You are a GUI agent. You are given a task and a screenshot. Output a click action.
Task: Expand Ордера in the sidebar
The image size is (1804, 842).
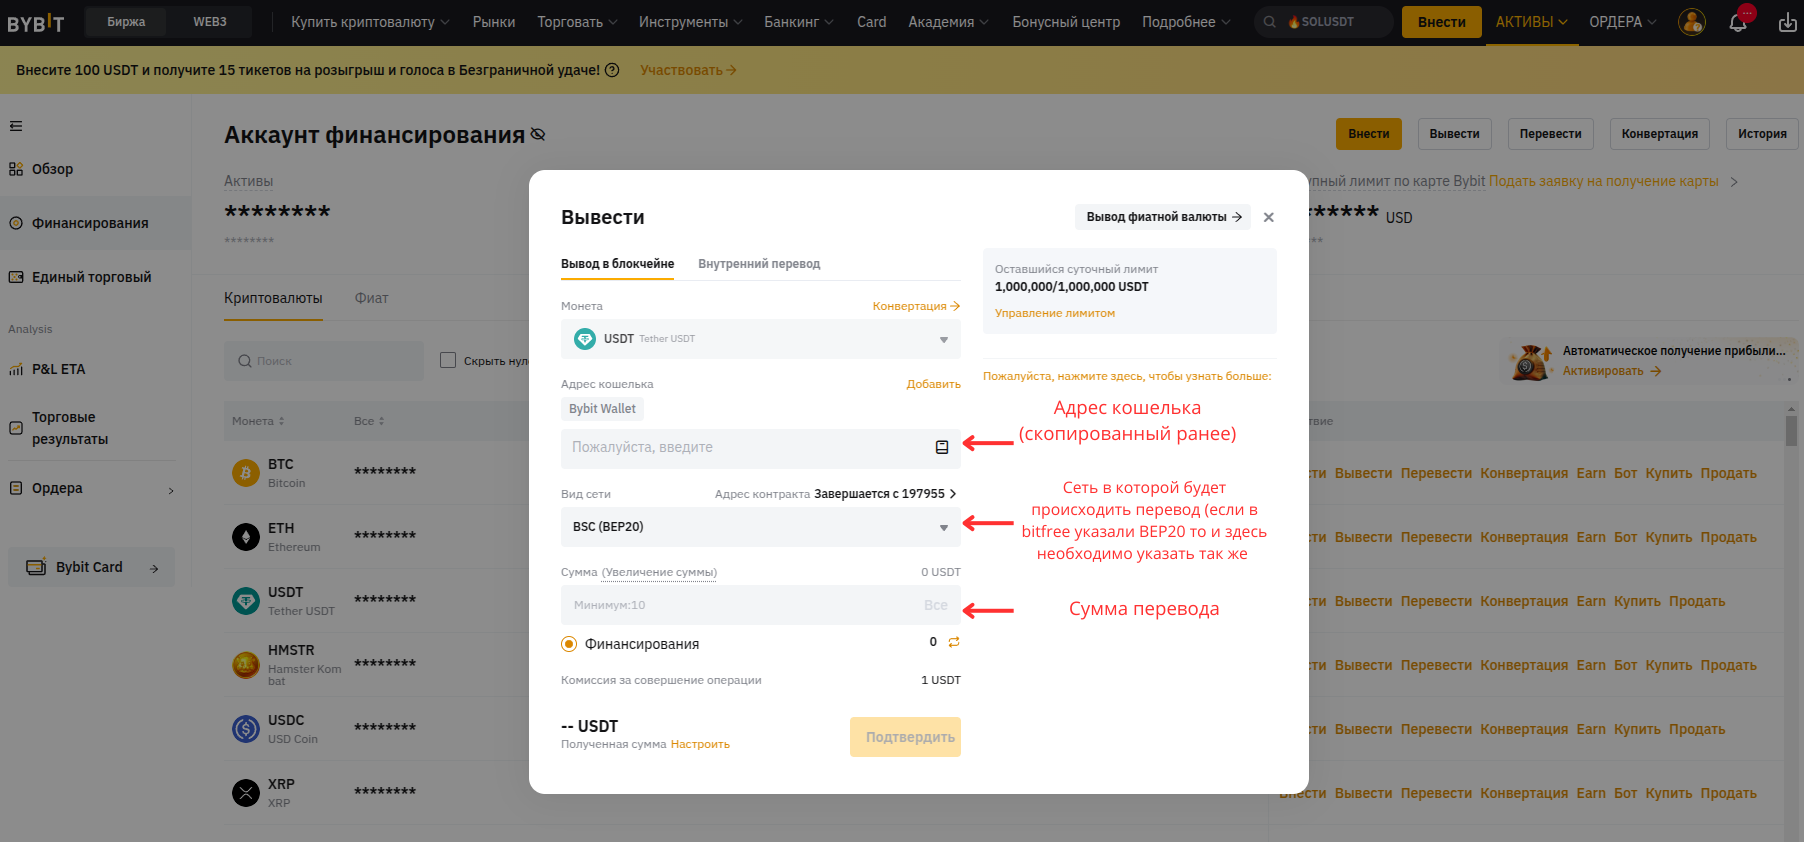91,489
